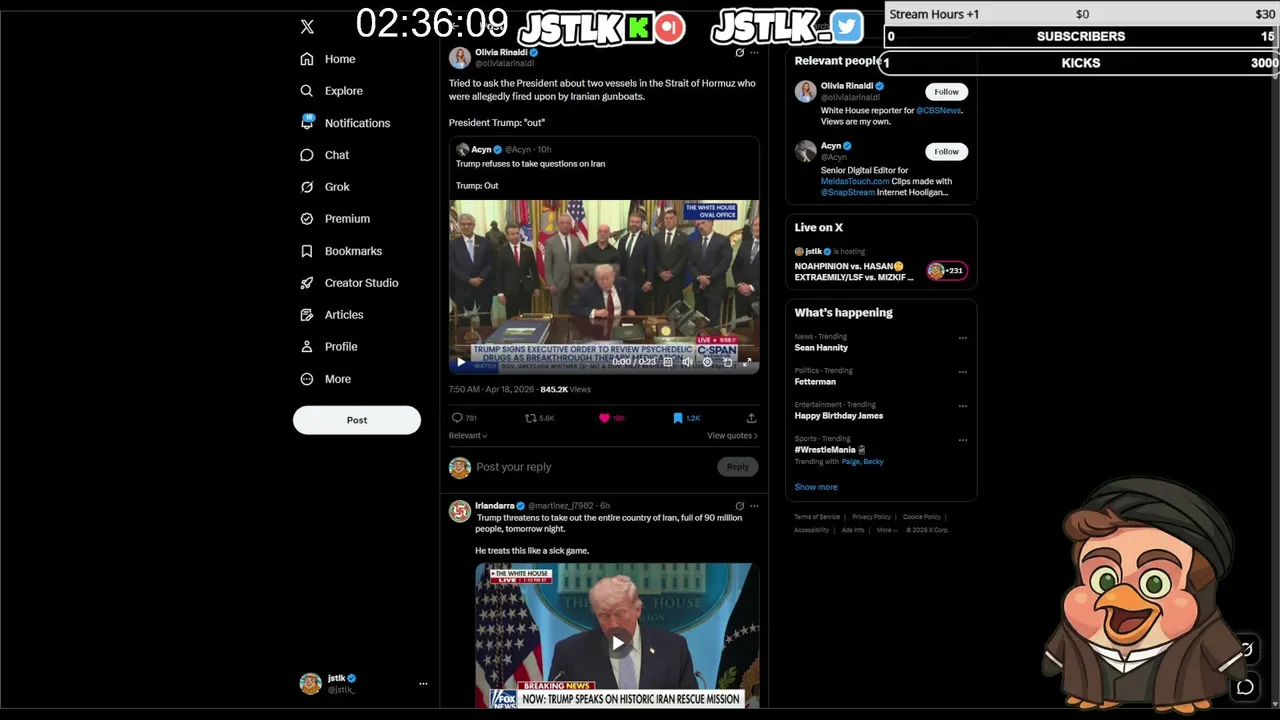Click the Post your reply field
The width and height of the screenshot is (1280, 720).
594,467
